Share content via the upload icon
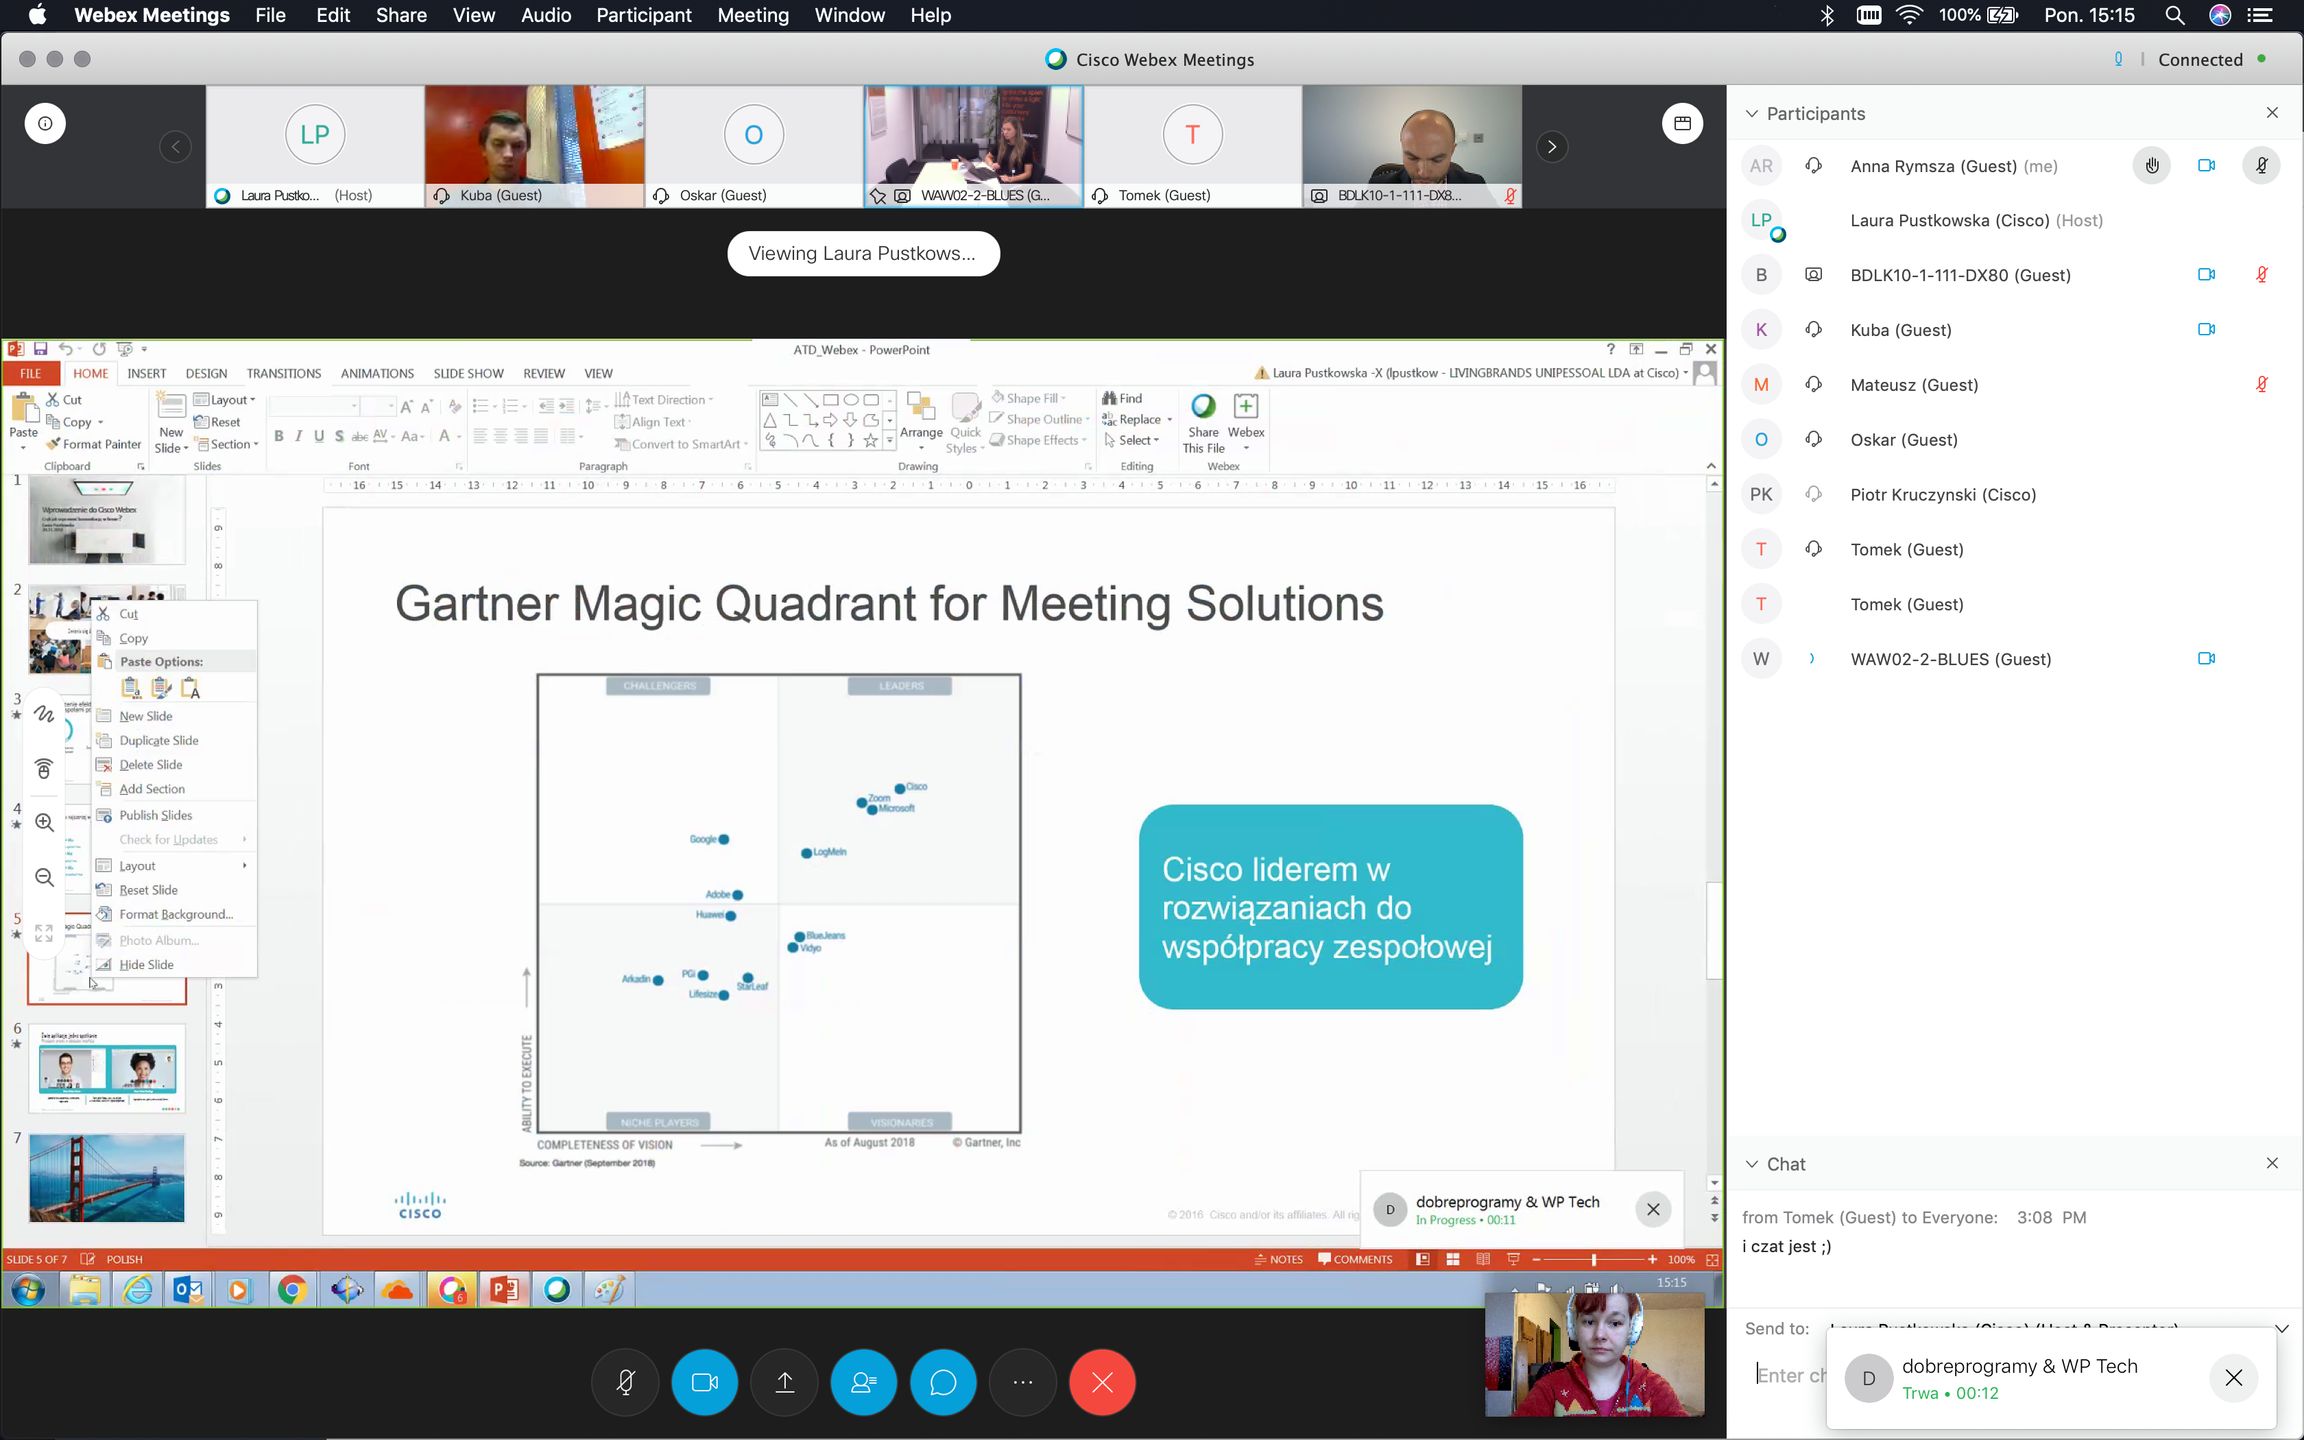This screenshot has width=2304, height=1440. 783,1382
